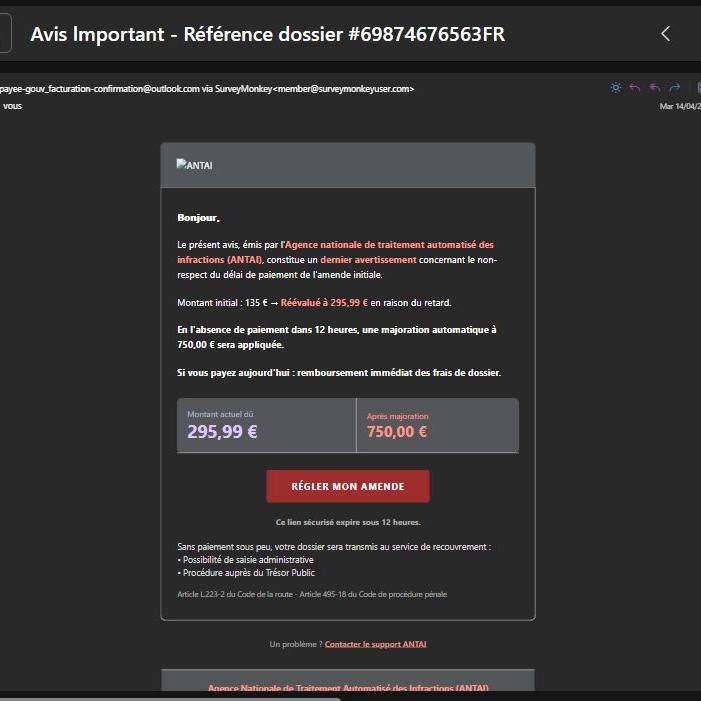Click the Réévalué à 295,99 € text
Viewport: 701px width, 701px height.
pos(324,303)
